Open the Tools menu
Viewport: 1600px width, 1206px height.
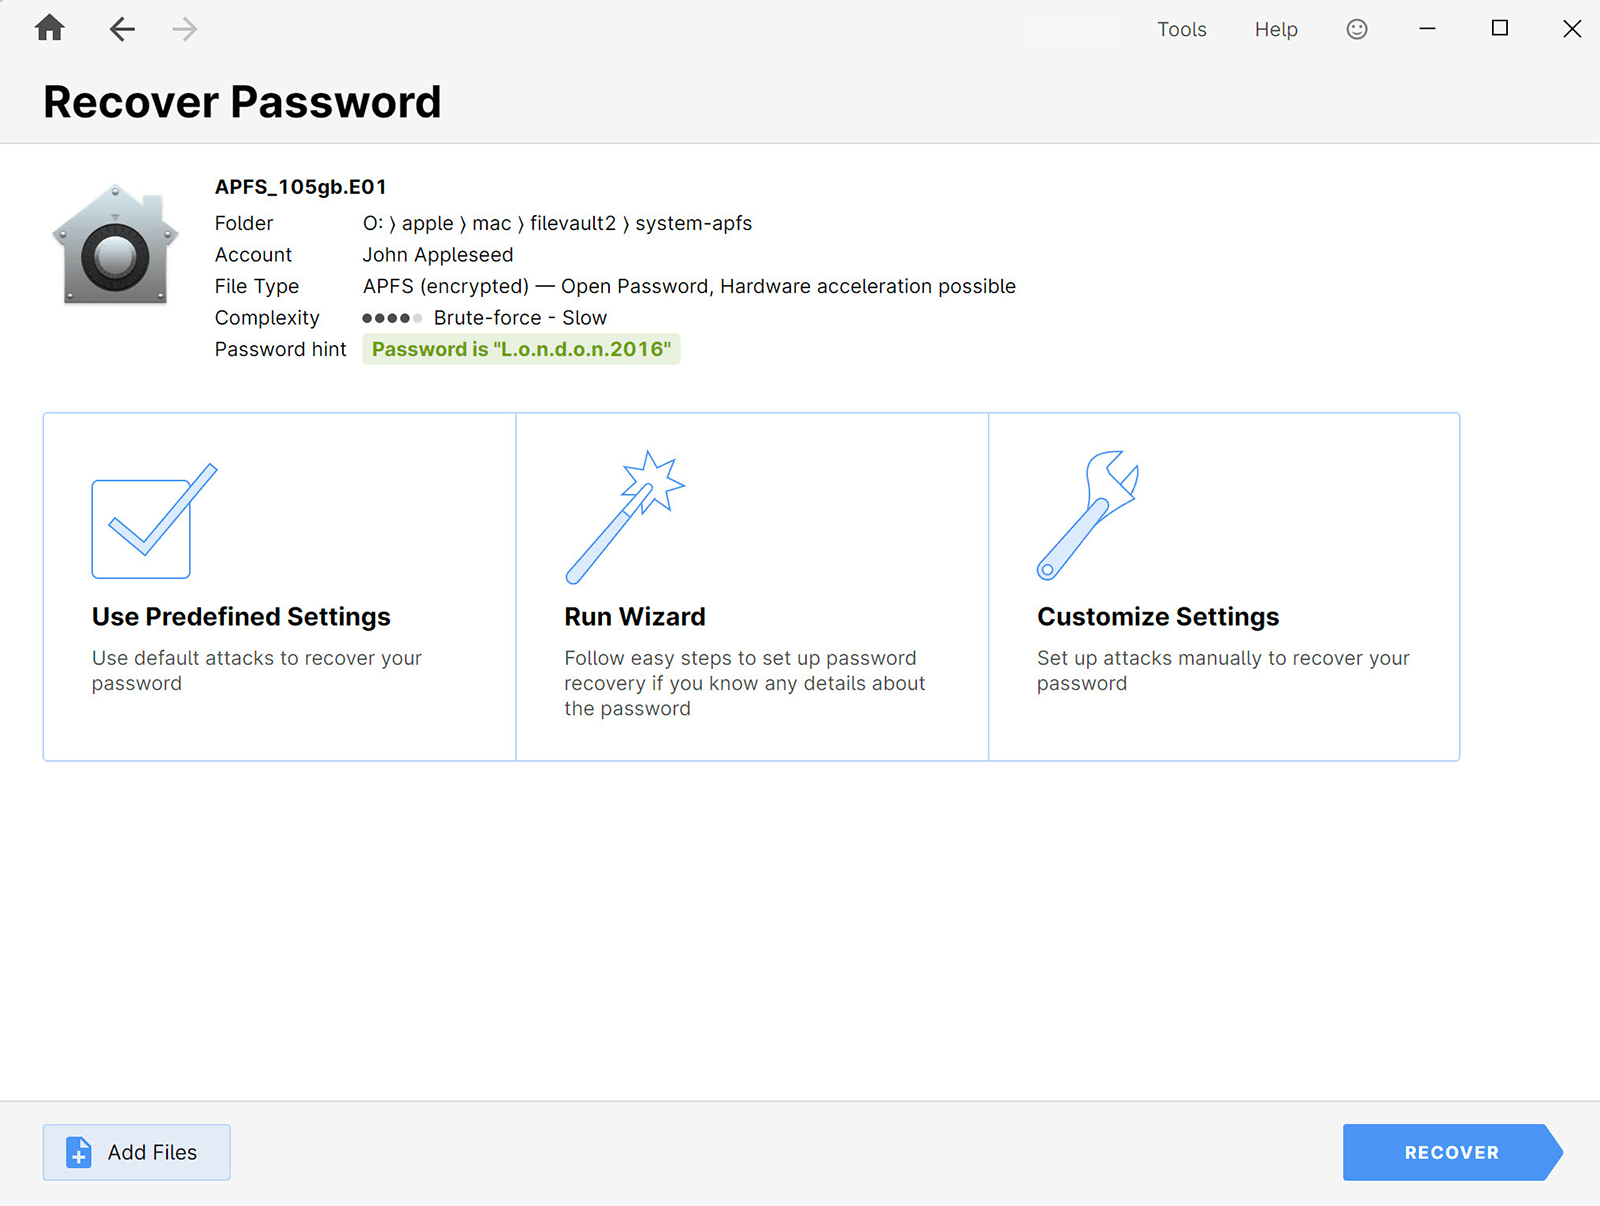1182,29
